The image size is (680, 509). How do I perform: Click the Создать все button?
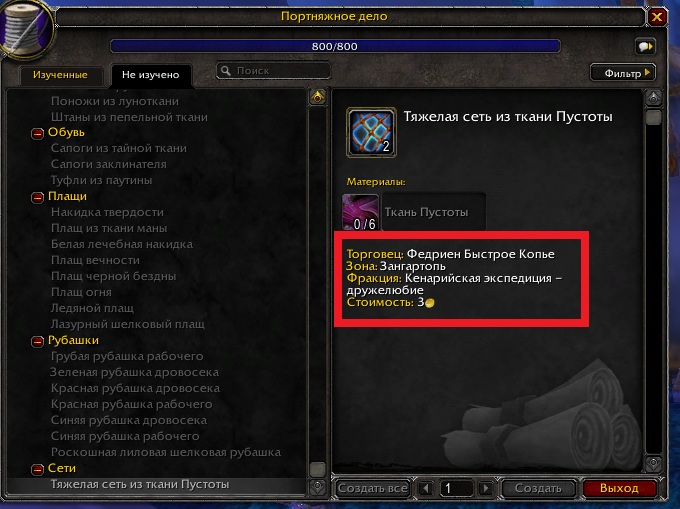click(373, 488)
